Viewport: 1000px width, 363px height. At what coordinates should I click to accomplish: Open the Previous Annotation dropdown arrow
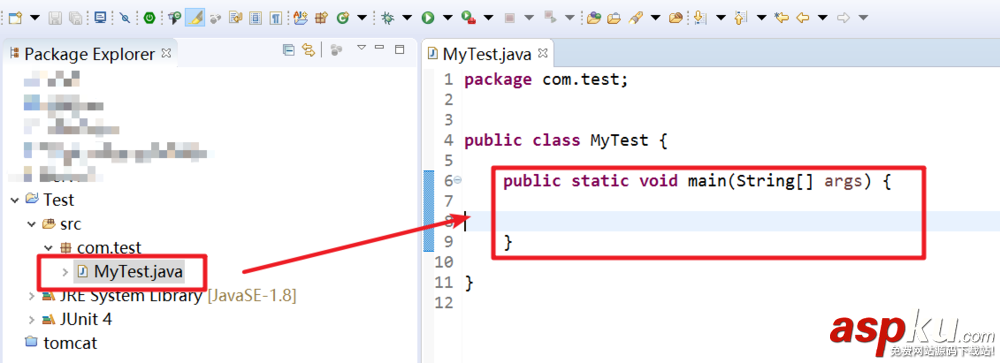pyautogui.click(x=761, y=19)
